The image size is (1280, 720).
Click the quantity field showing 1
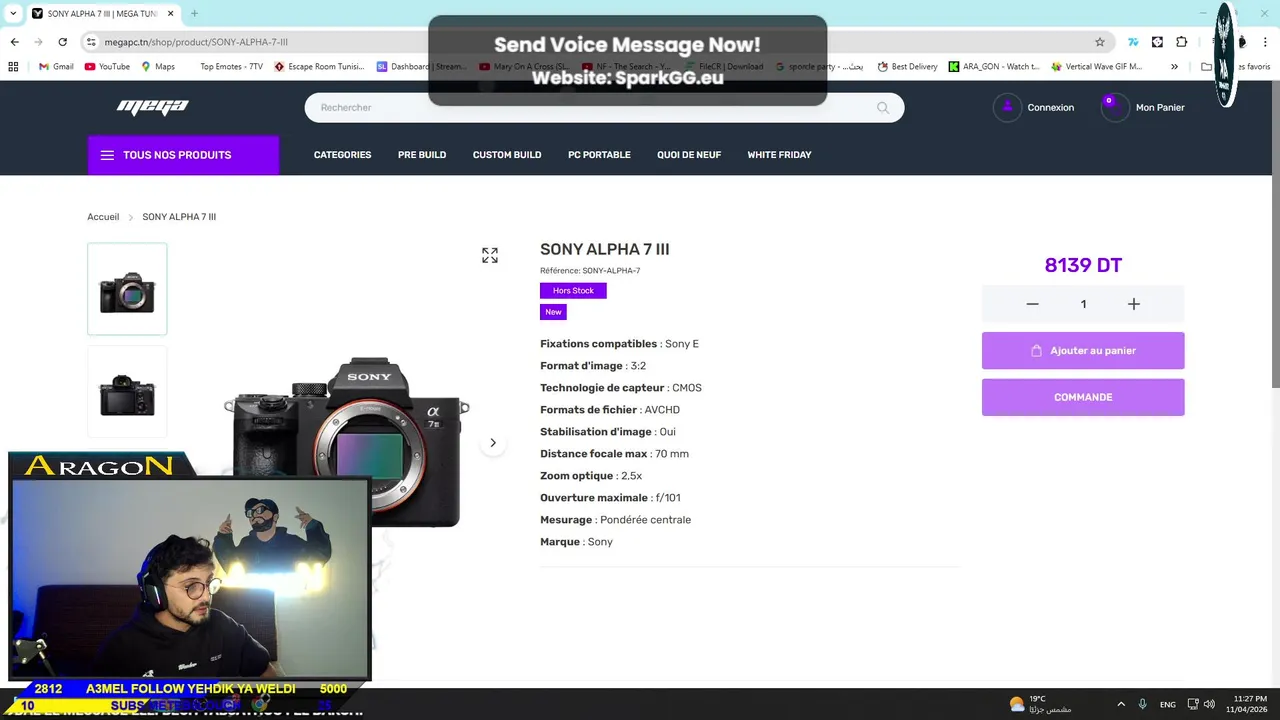click(1083, 304)
